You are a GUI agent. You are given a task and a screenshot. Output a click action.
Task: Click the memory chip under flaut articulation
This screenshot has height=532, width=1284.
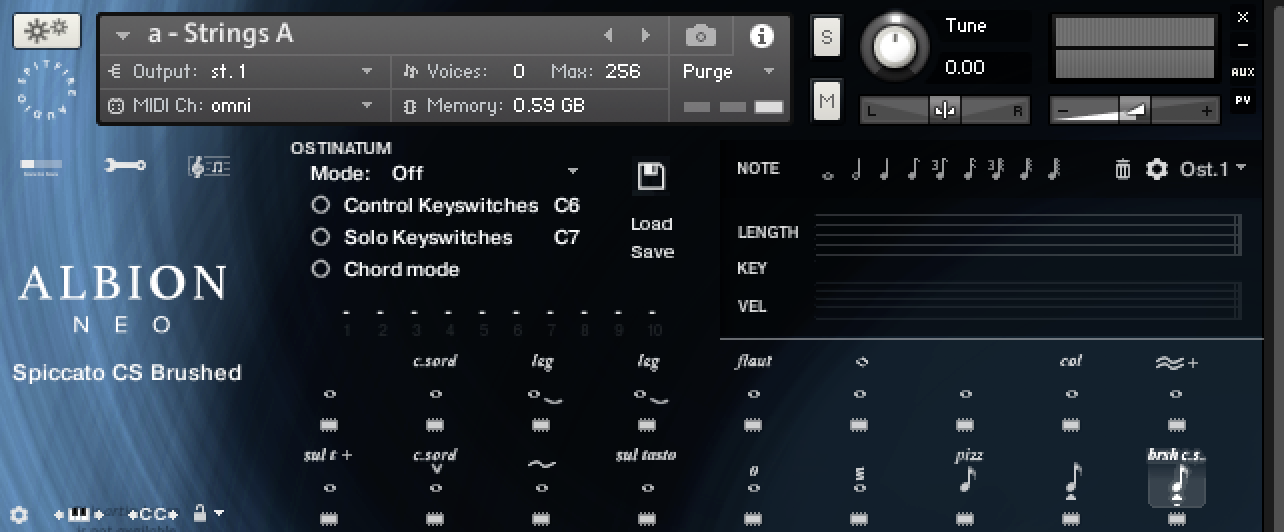point(753,425)
